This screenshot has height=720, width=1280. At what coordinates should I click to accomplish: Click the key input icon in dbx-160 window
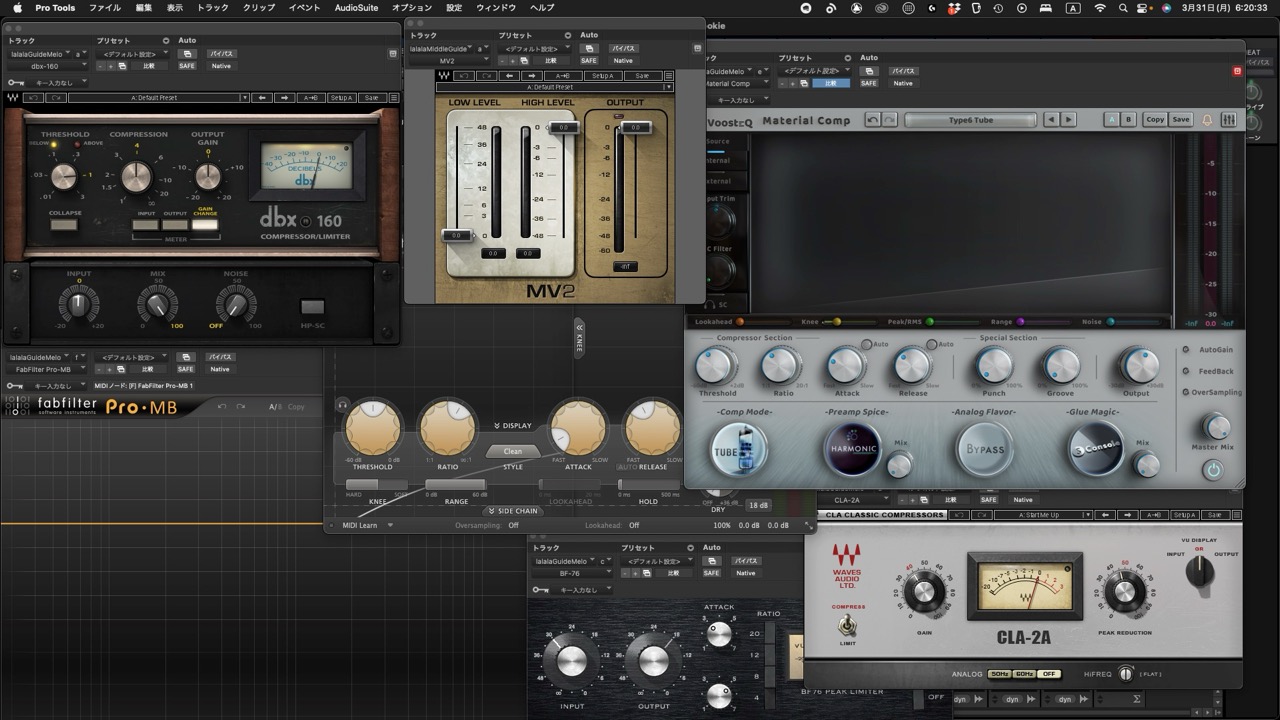pos(17,83)
